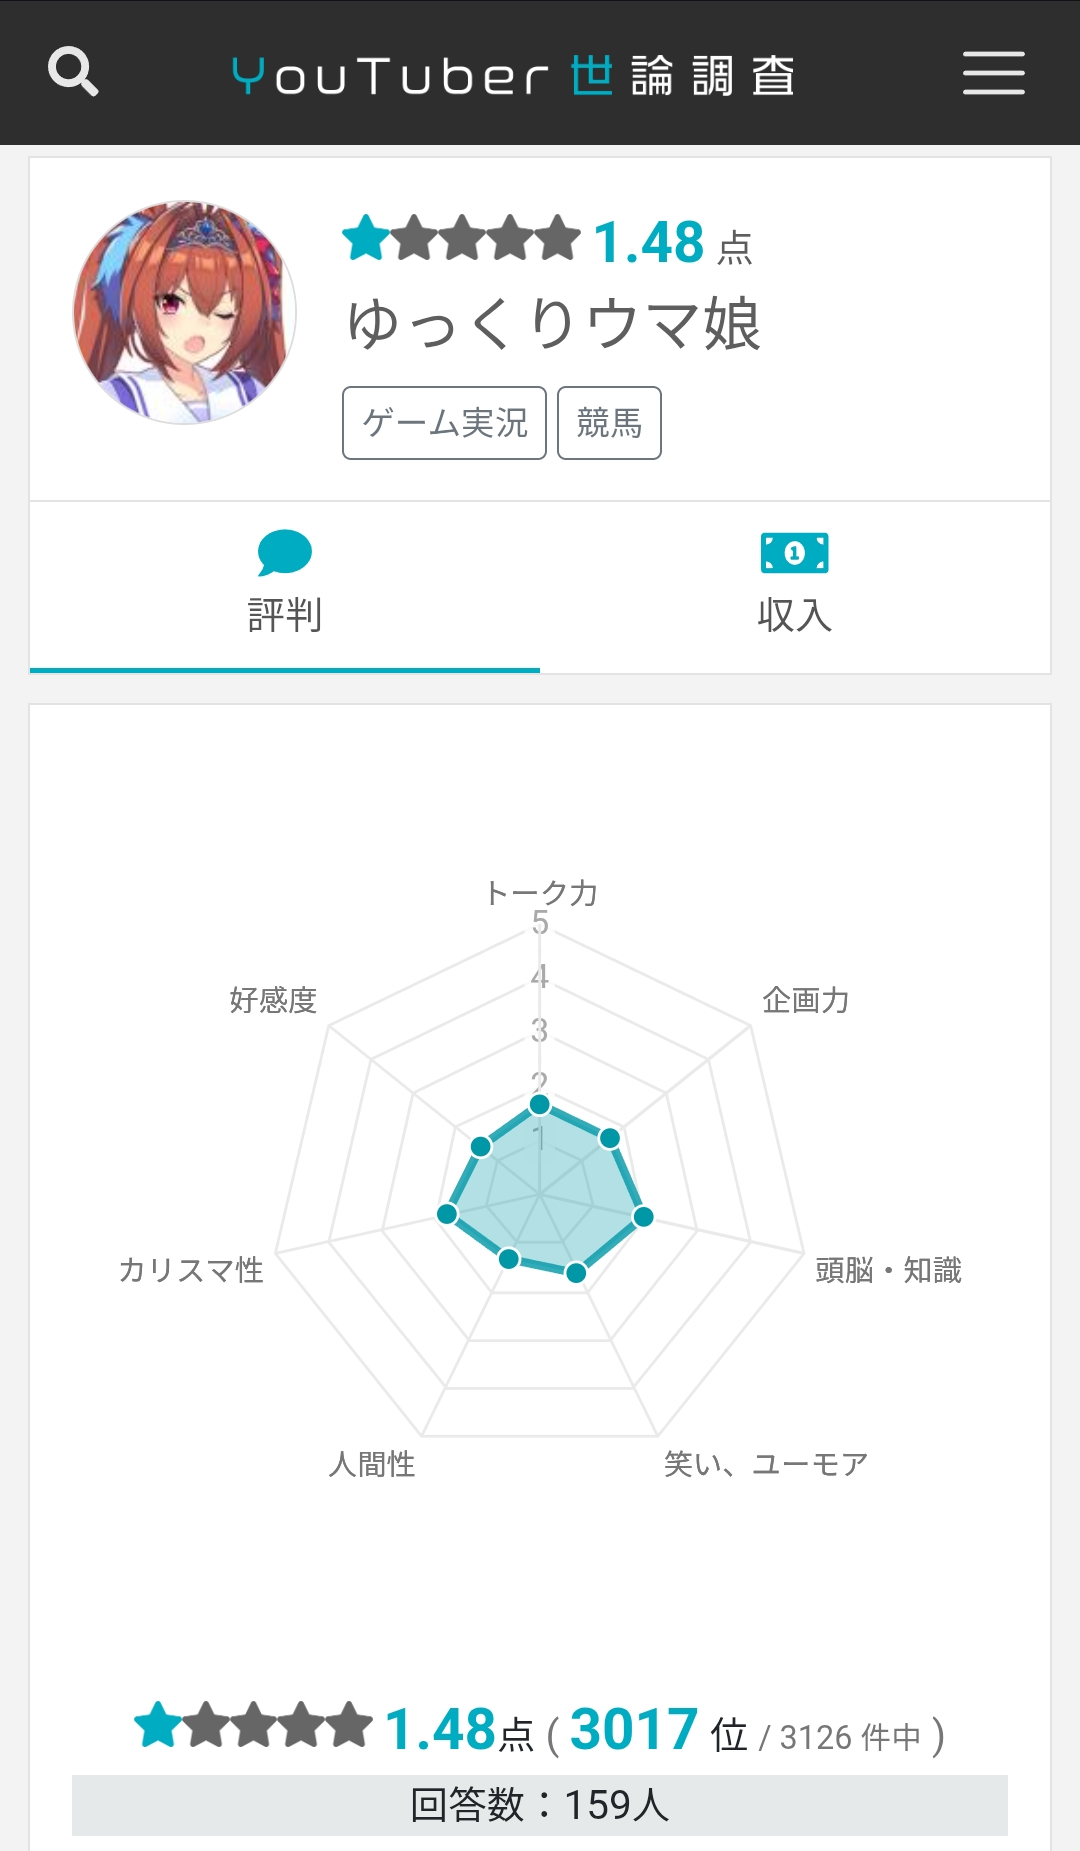Image resolution: width=1080 pixels, height=1851 pixels.
Task: Open the hamburger menu
Action: point(993,73)
